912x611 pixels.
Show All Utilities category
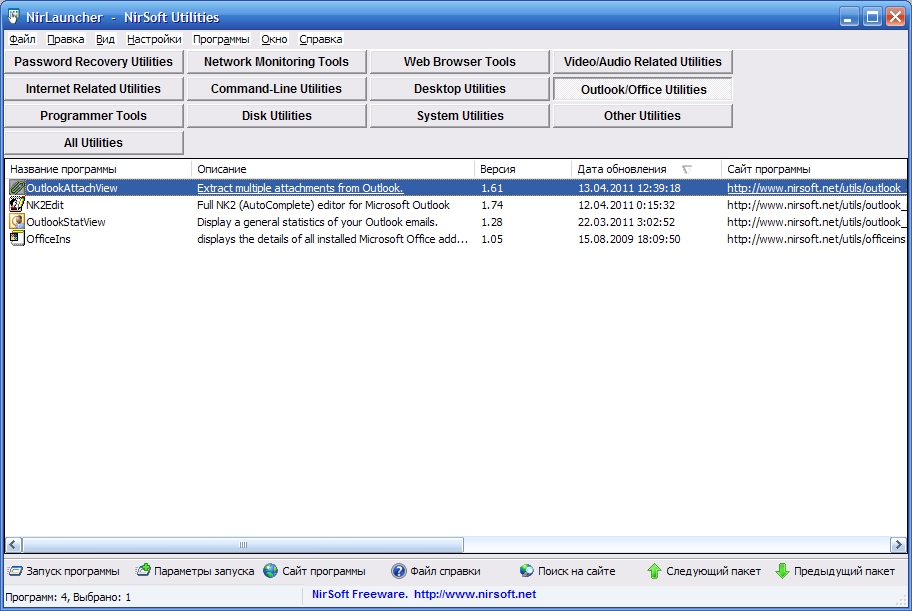94,143
